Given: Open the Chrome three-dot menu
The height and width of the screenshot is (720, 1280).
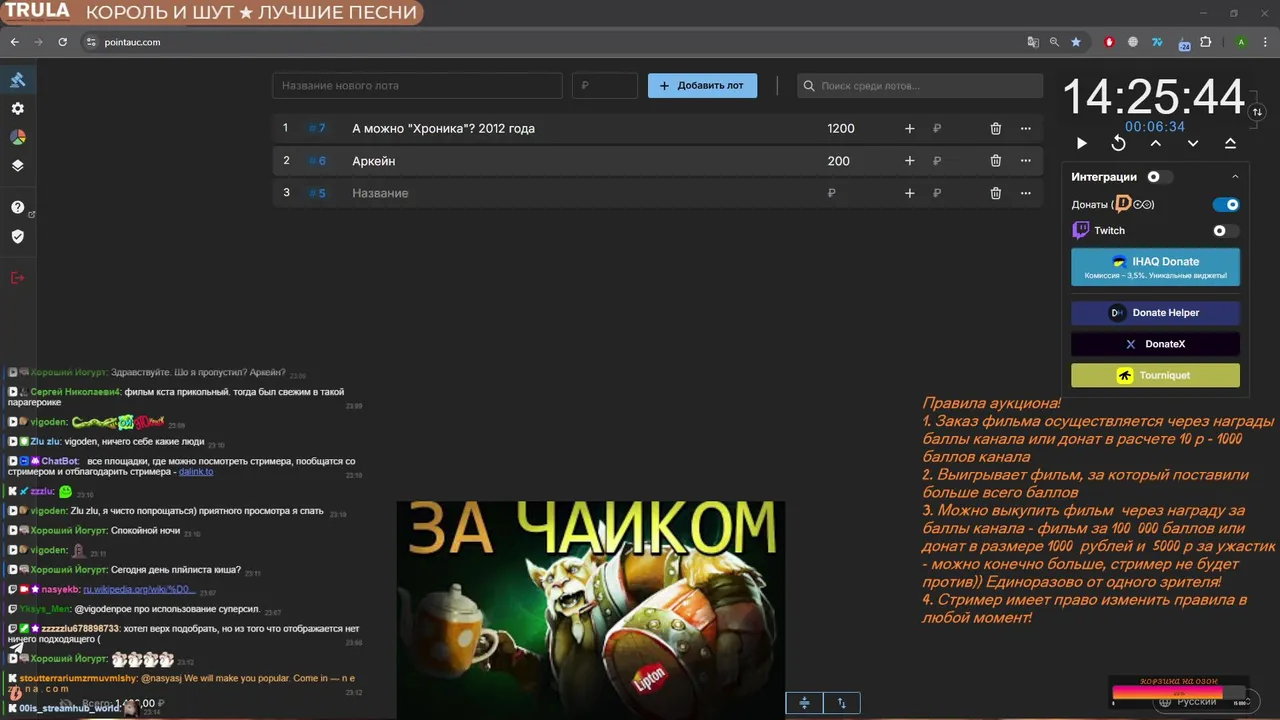Looking at the screenshot, I should pyautogui.click(x=1265, y=42).
